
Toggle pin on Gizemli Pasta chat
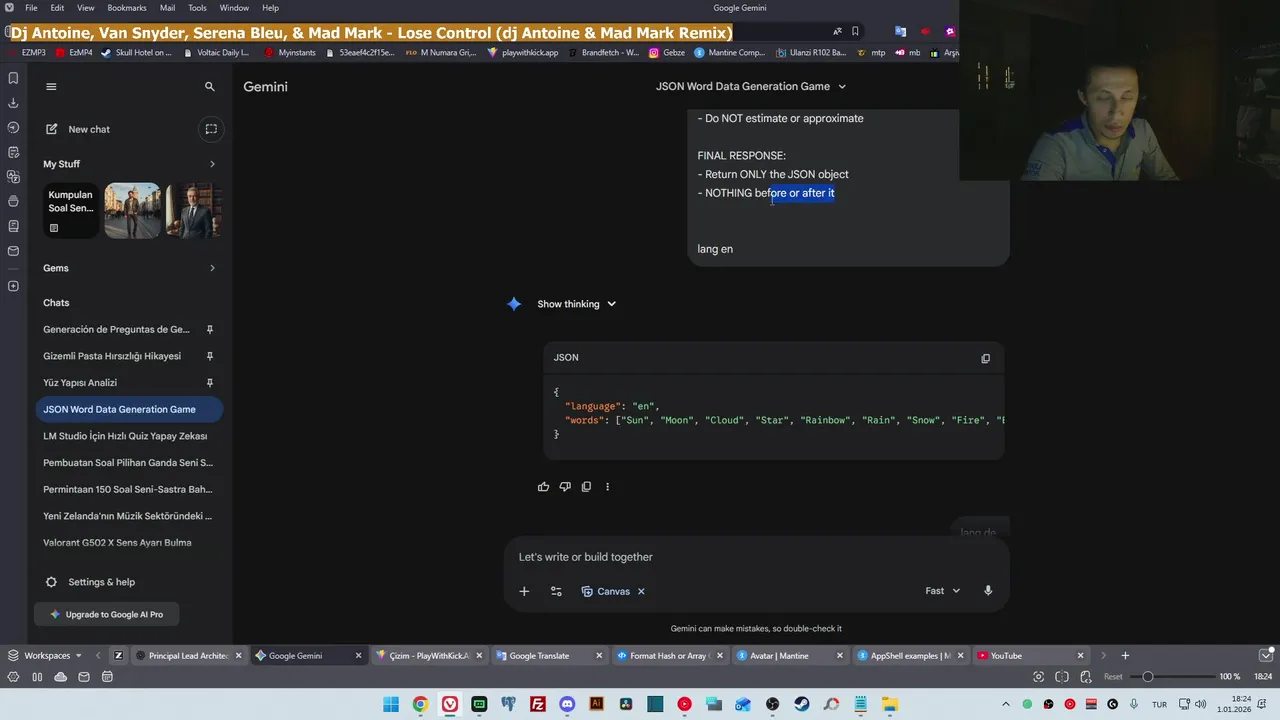210,356
